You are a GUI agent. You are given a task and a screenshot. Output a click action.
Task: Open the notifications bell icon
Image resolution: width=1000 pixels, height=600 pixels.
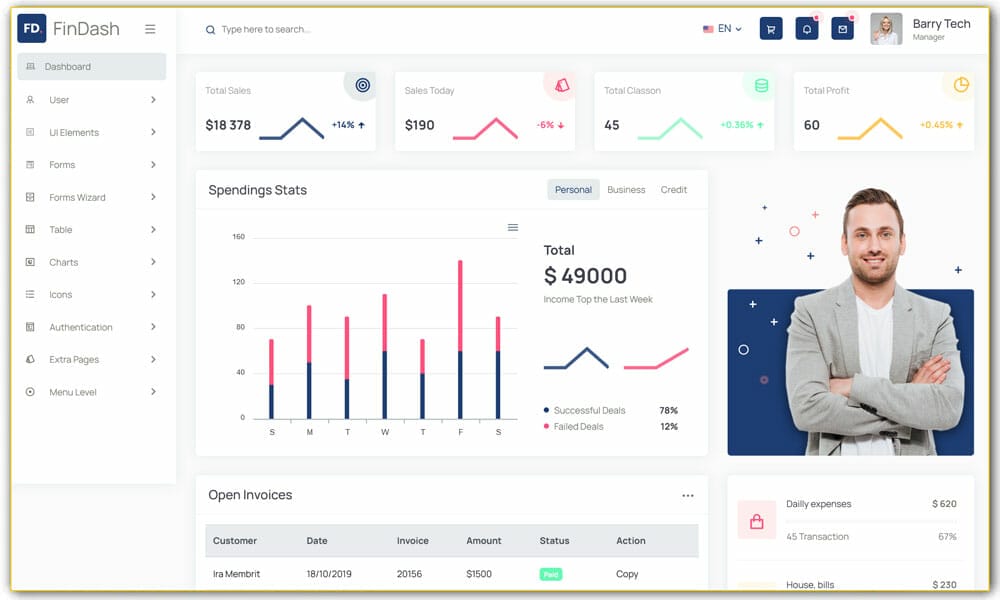click(x=806, y=28)
